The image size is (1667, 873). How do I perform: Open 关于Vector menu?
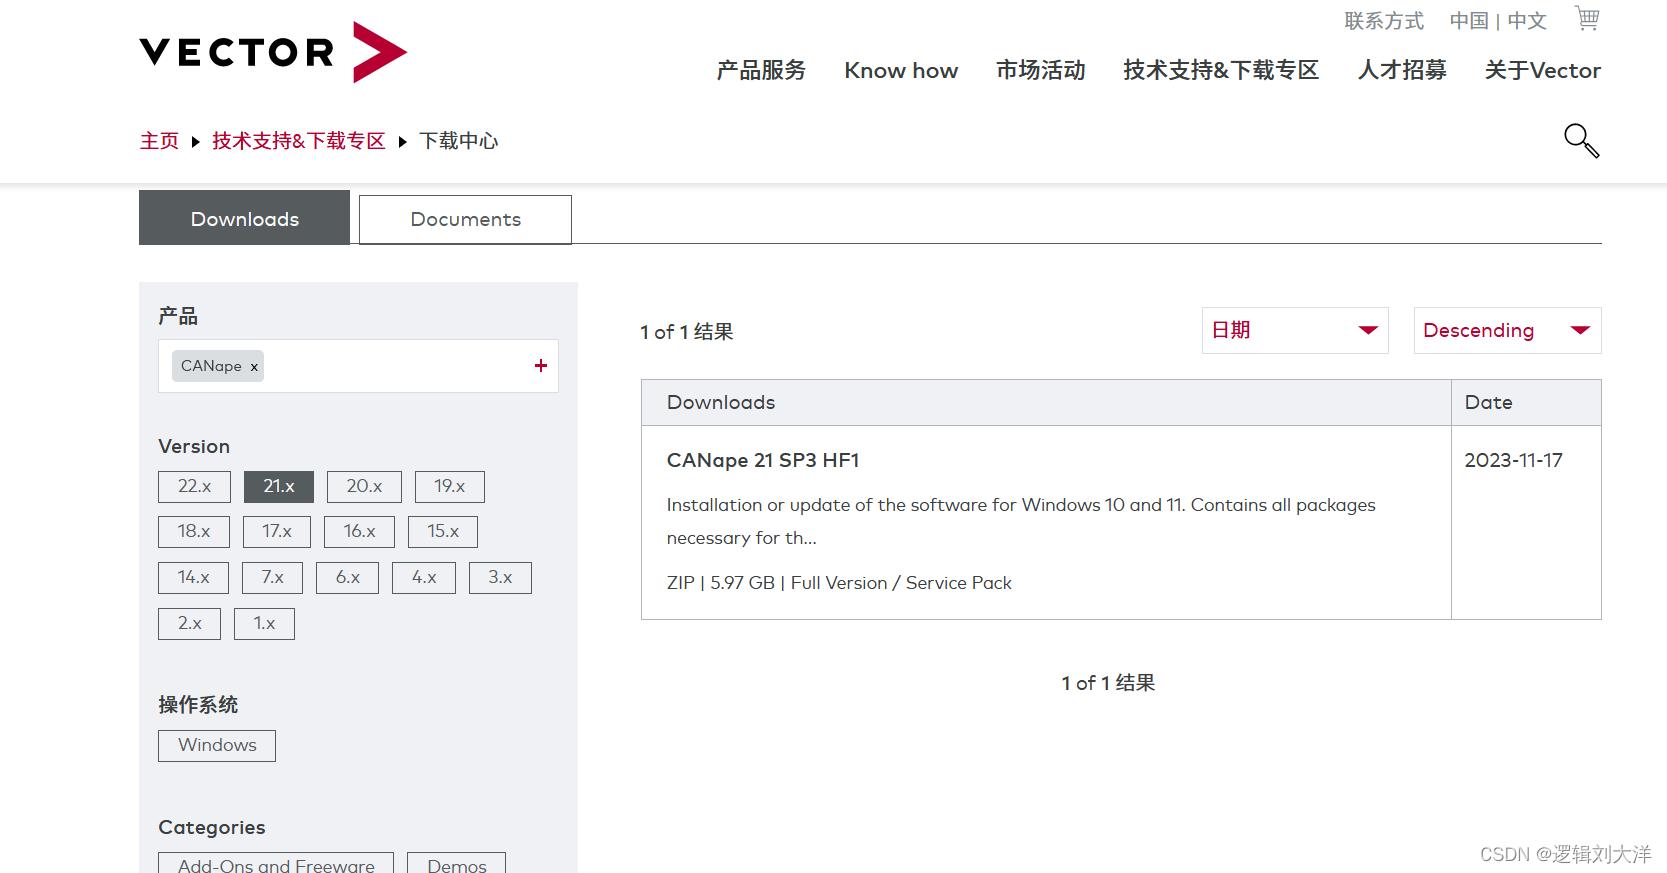click(x=1542, y=70)
